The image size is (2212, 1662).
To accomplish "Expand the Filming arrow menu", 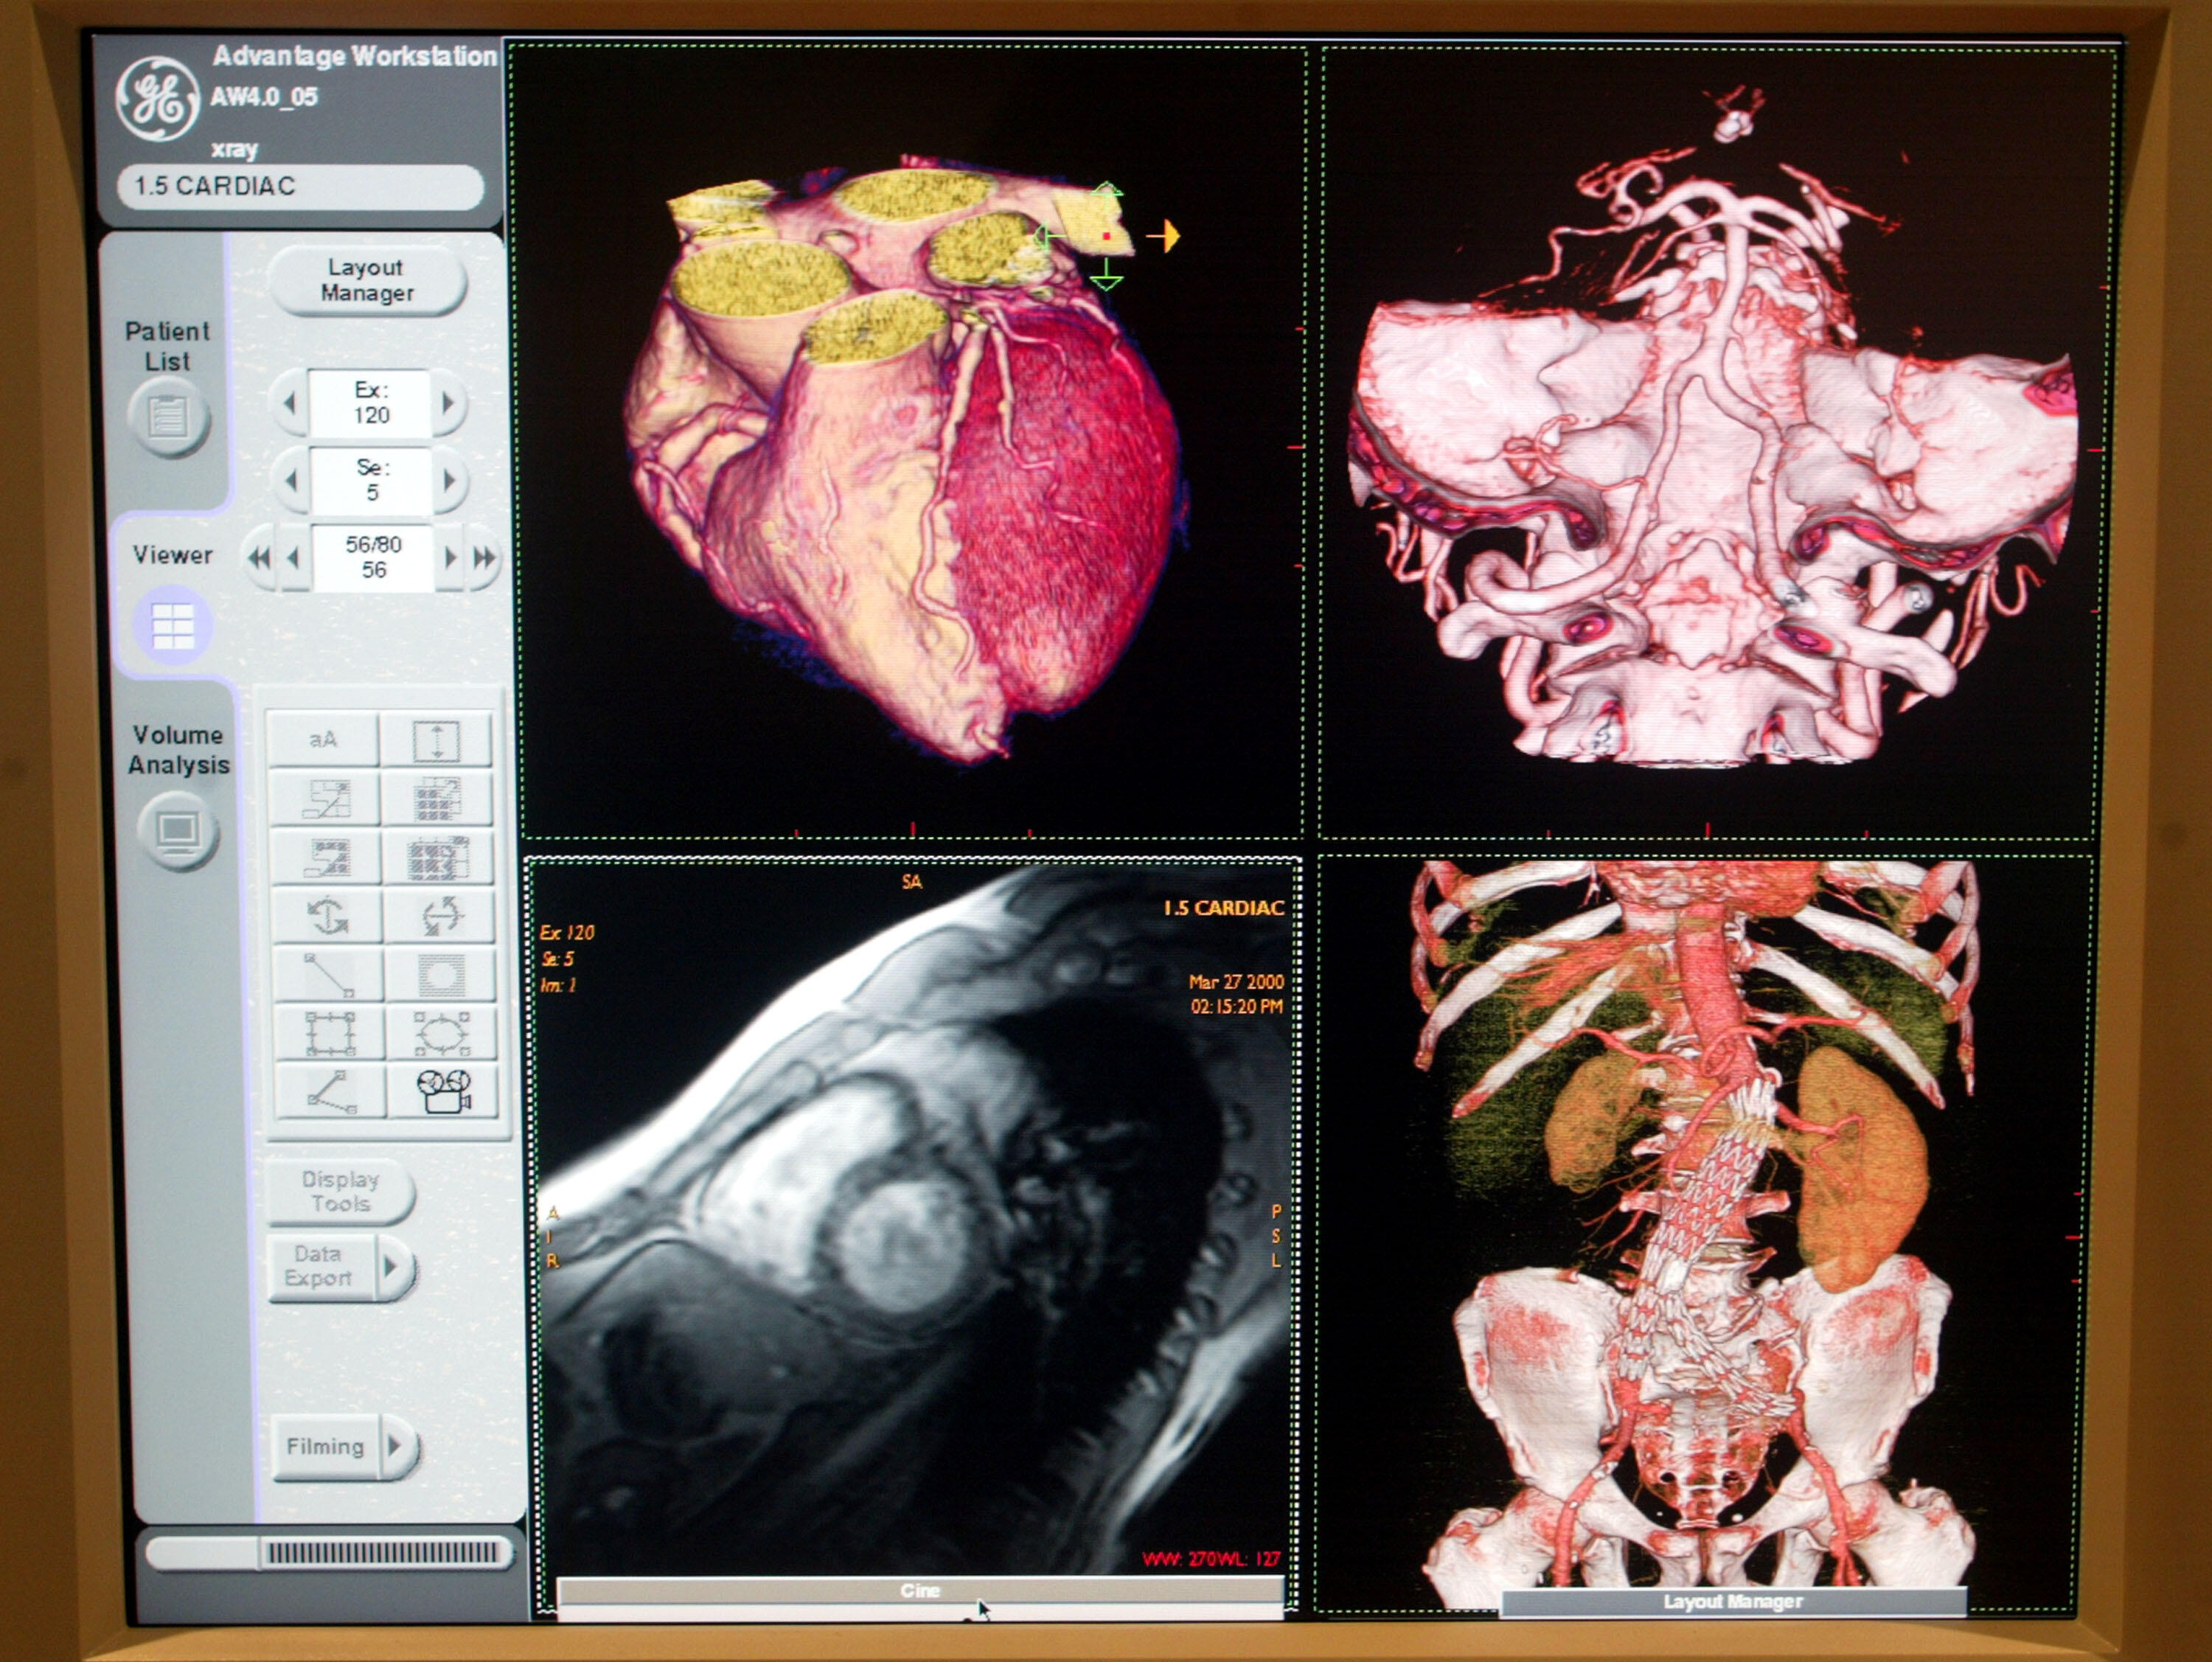I will tap(398, 1446).
